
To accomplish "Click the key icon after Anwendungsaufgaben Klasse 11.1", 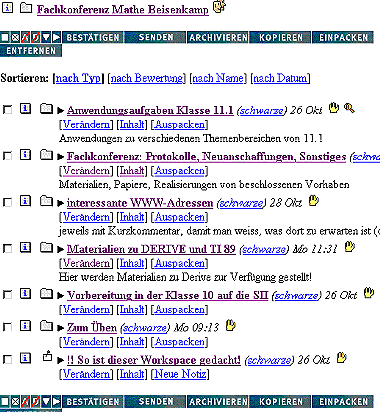I will 349,108.
